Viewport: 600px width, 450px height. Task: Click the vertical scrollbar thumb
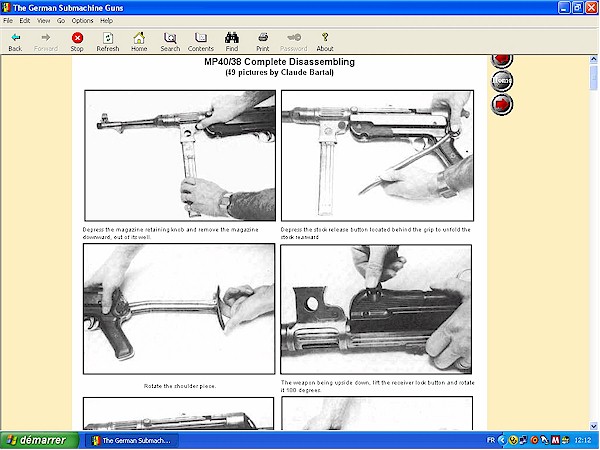tap(593, 78)
